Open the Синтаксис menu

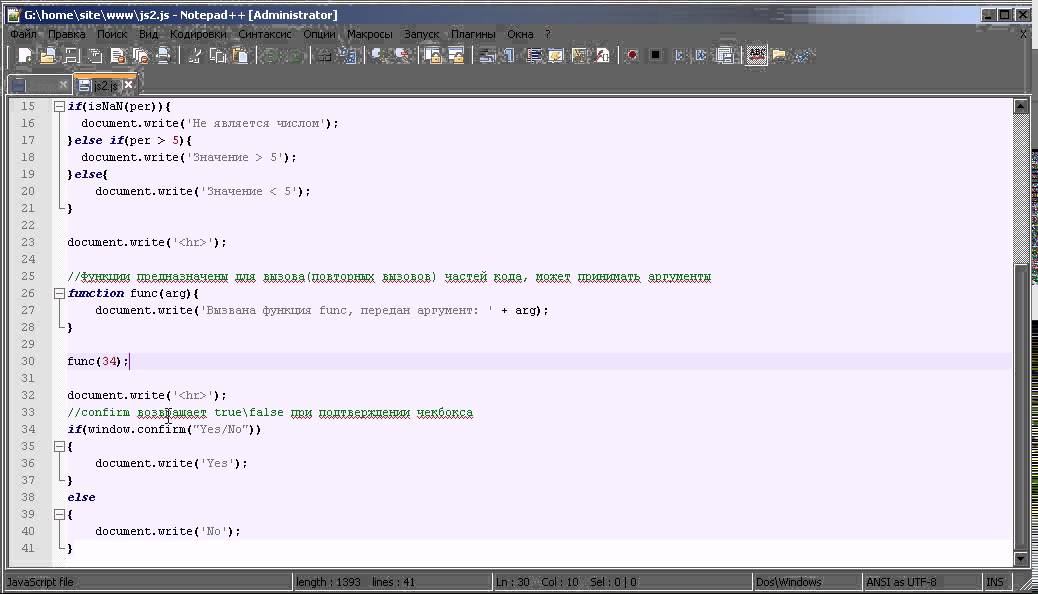click(264, 33)
